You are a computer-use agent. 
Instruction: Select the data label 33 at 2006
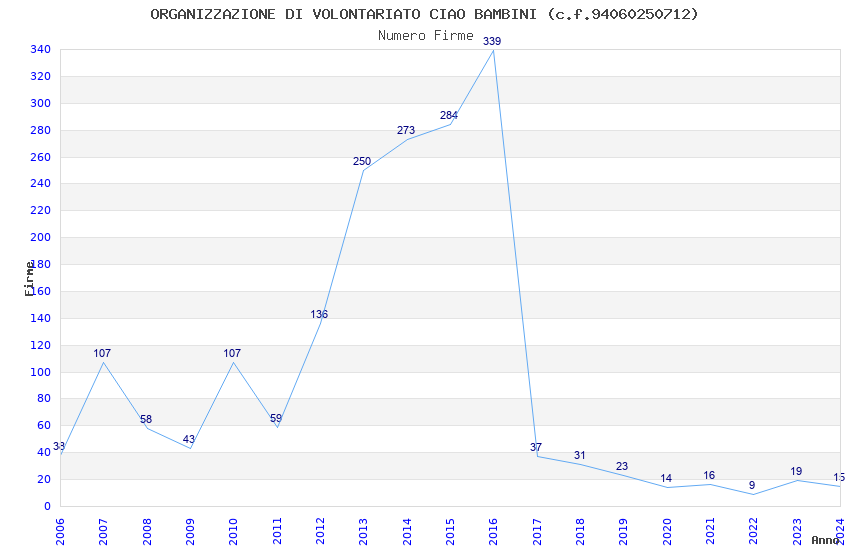(x=59, y=447)
